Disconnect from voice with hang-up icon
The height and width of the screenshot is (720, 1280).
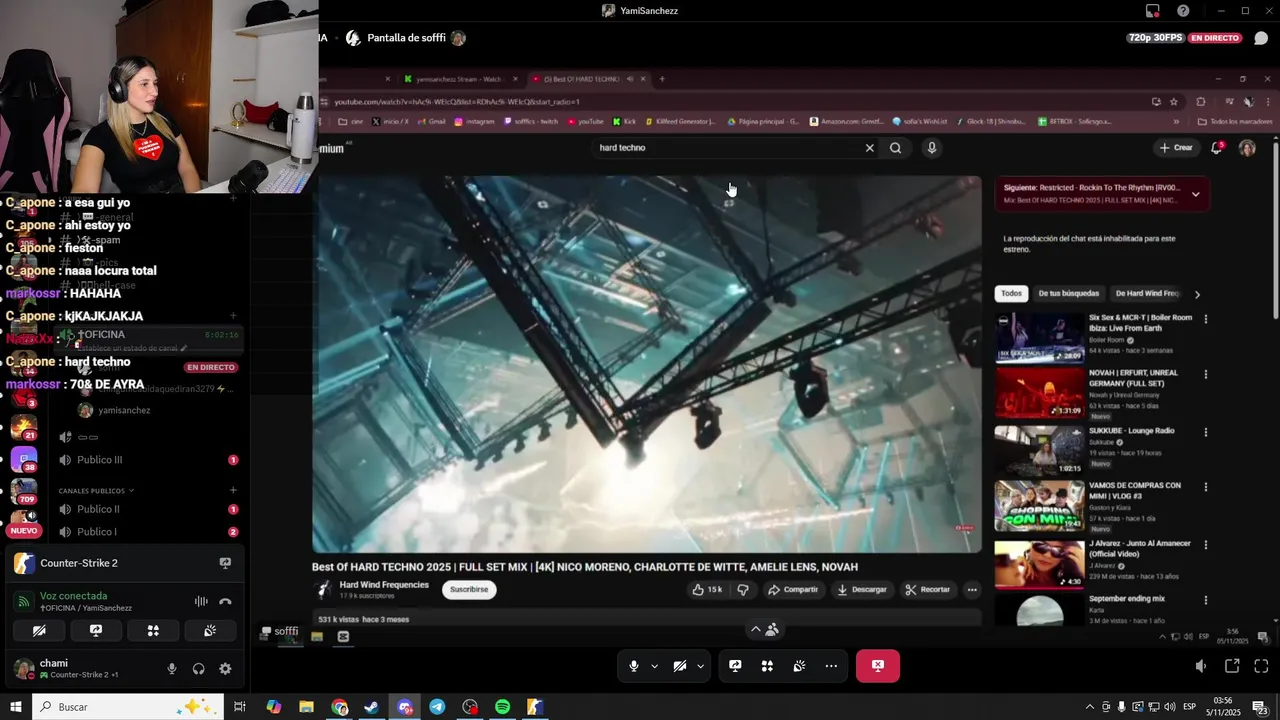coord(225,602)
